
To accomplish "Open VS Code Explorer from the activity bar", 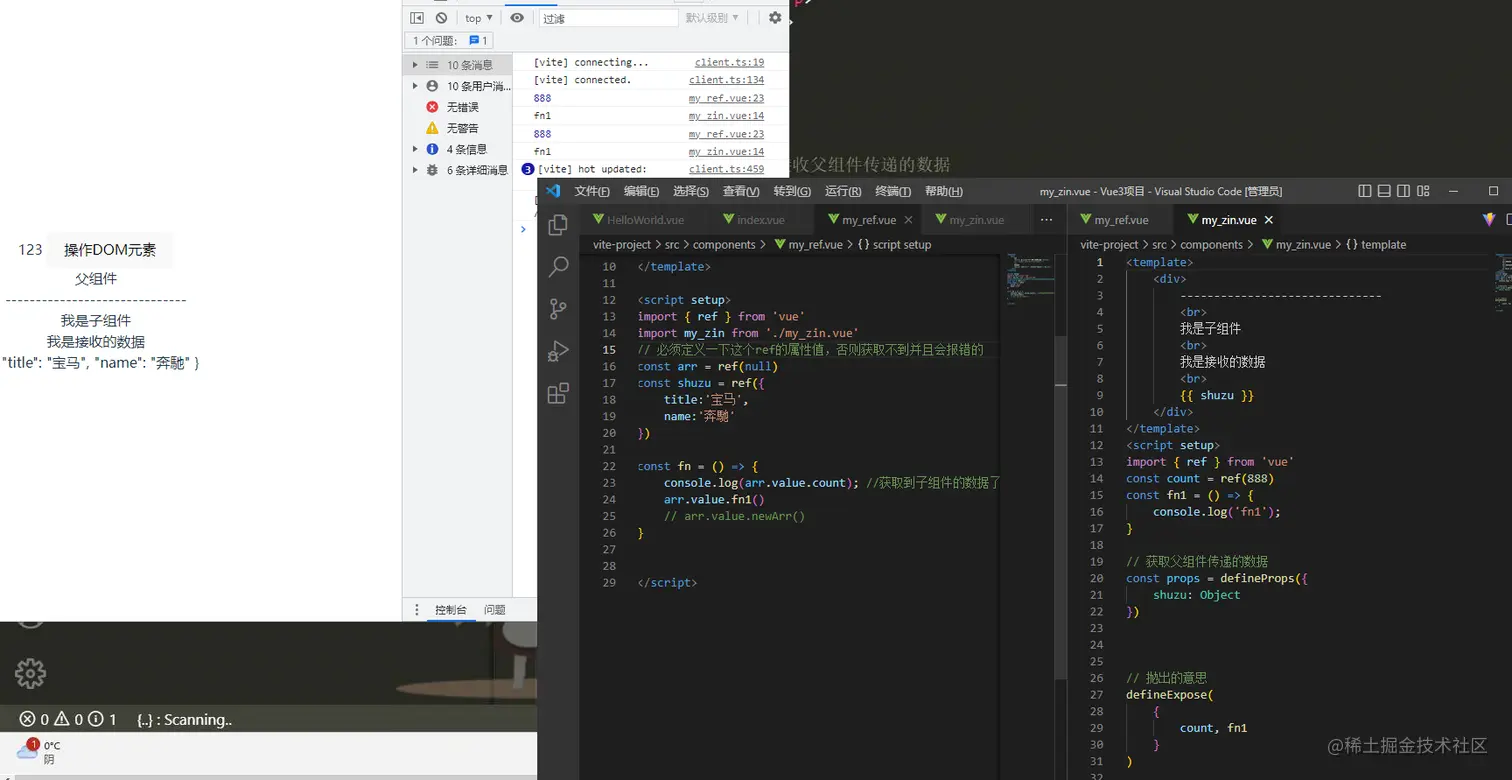I will click(x=558, y=224).
